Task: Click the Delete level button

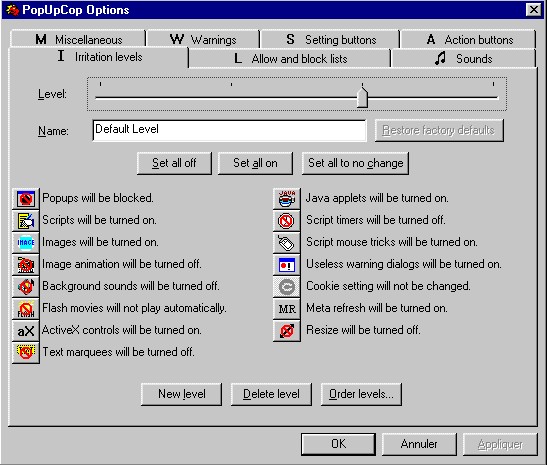Action: pos(271,394)
